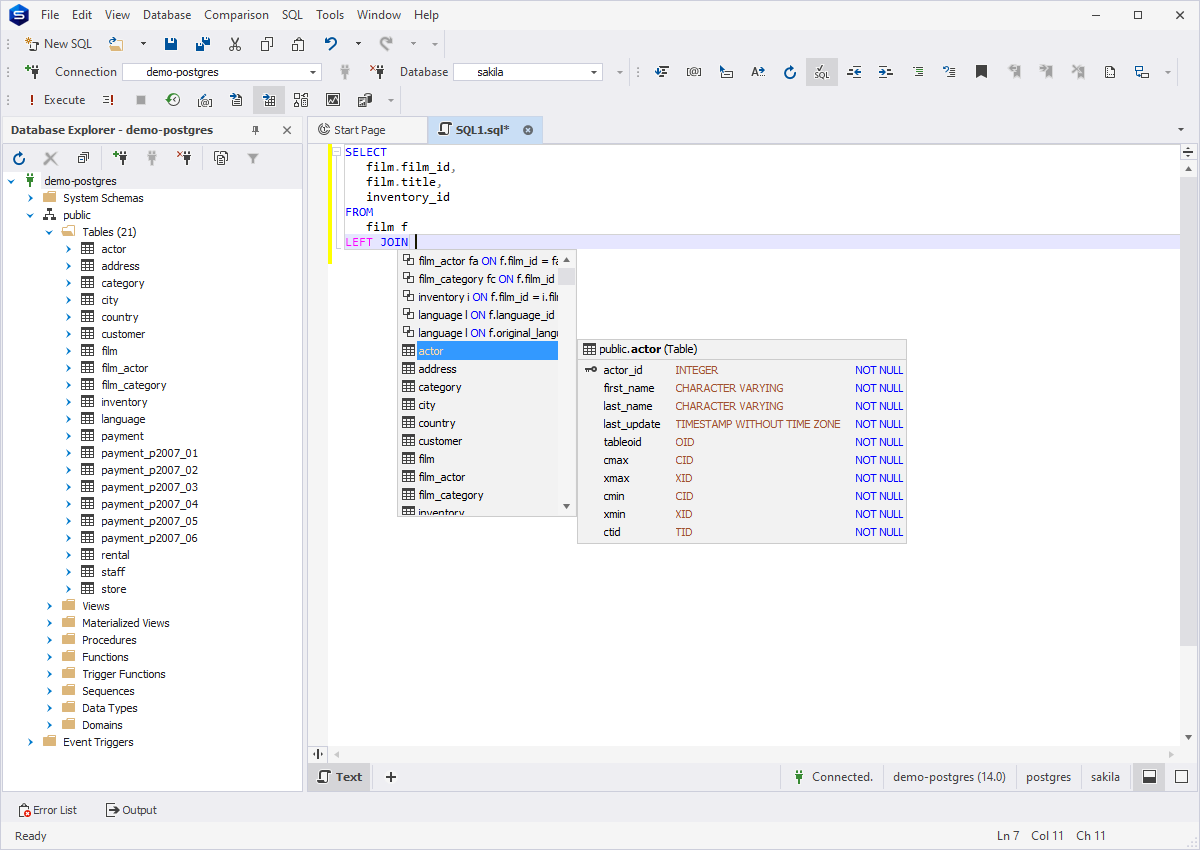The image size is (1200, 850).
Task: Click the Undo arrow icon
Action: tap(331, 44)
